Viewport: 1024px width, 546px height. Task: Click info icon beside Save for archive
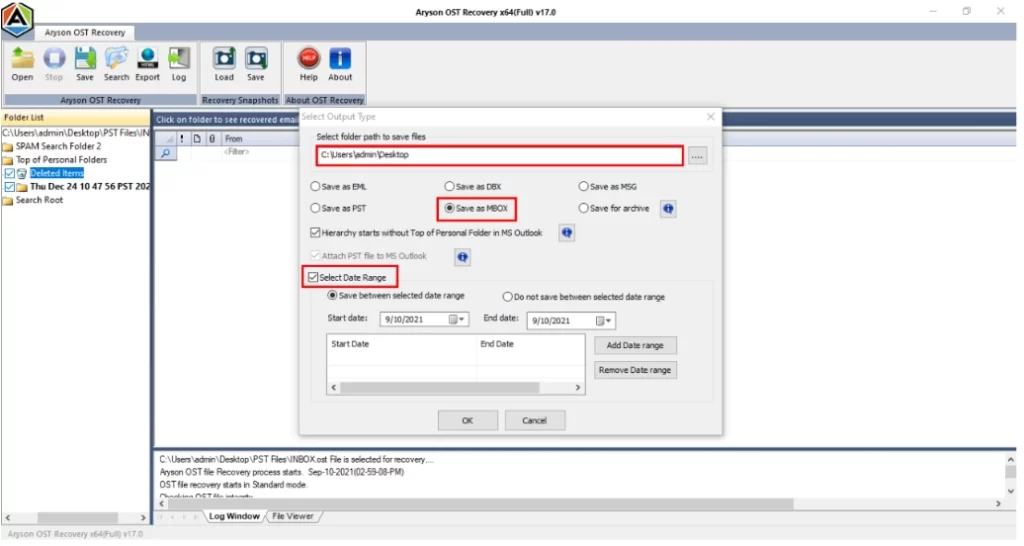pos(668,209)
